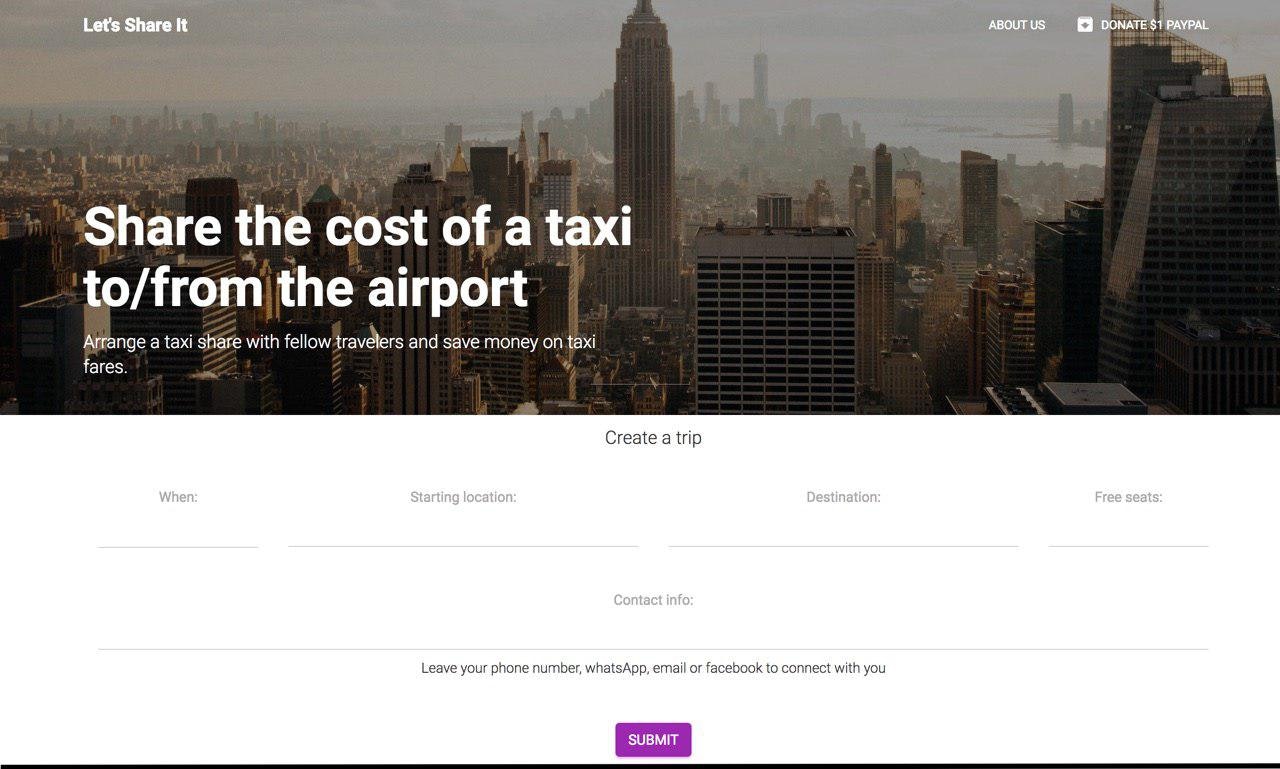Click the 'Free seats:' label
The image size is (1280, 769).
1128,497
